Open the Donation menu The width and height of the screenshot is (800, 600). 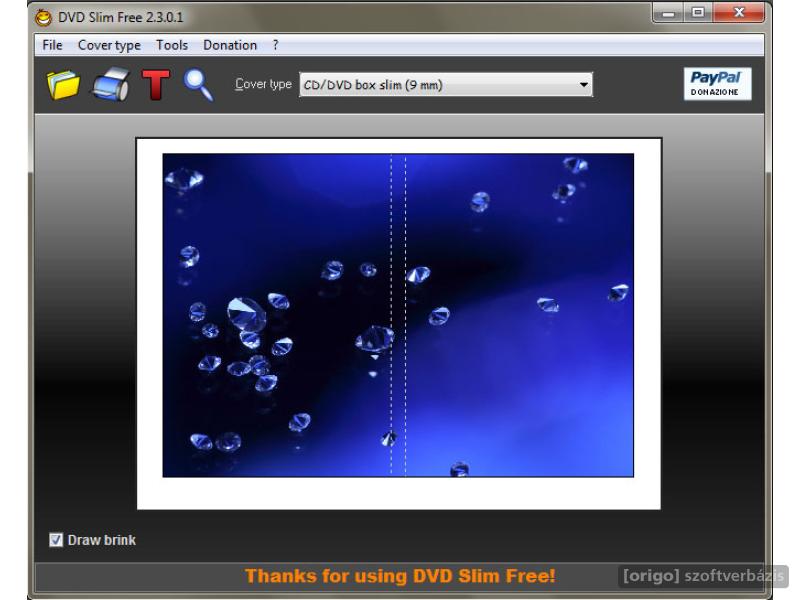(x=230, y=45)
